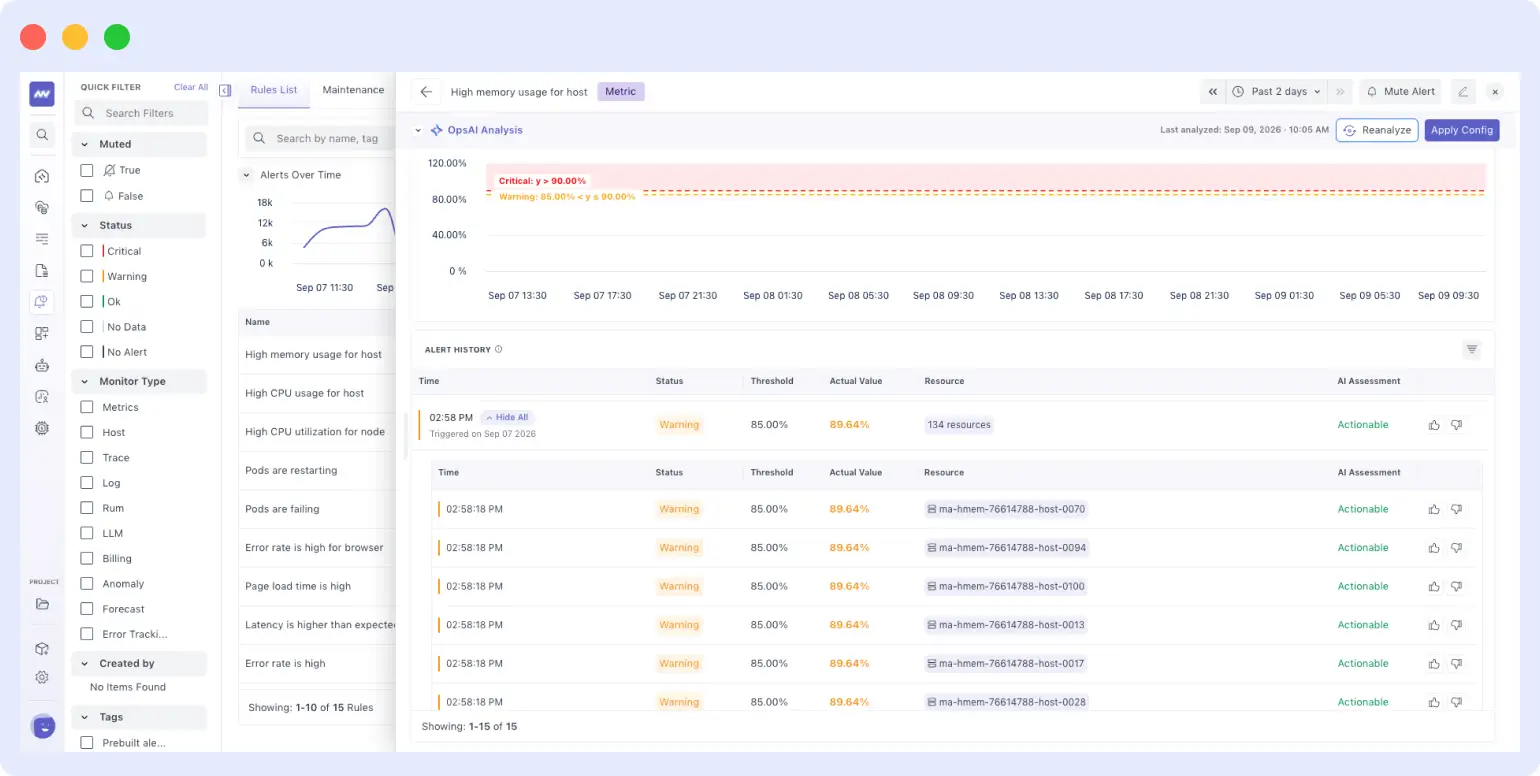Click the edit pencil icon in header

pos(1463,91)
